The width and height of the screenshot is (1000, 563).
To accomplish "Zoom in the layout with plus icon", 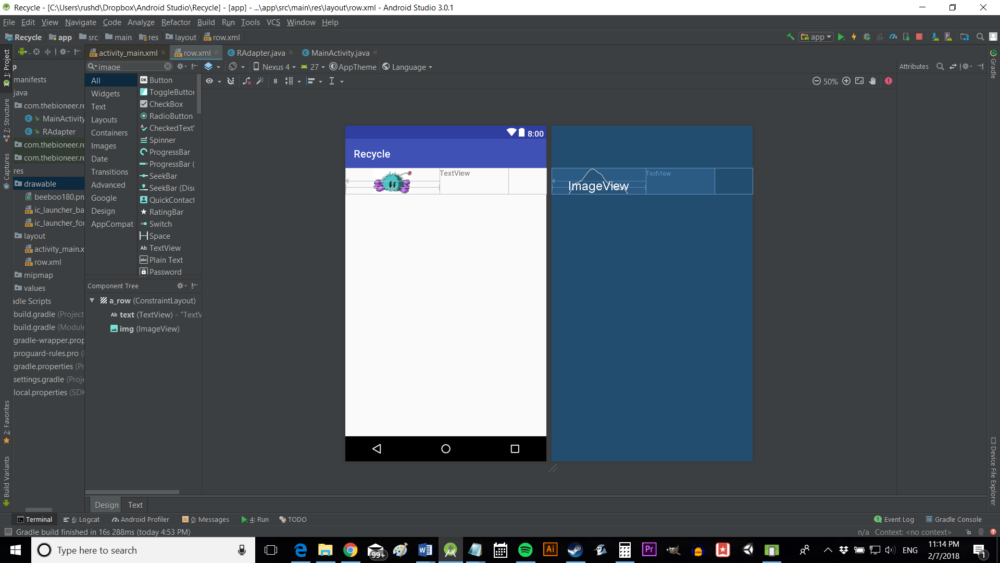I will pyautogui.click(x=846, y=81).
